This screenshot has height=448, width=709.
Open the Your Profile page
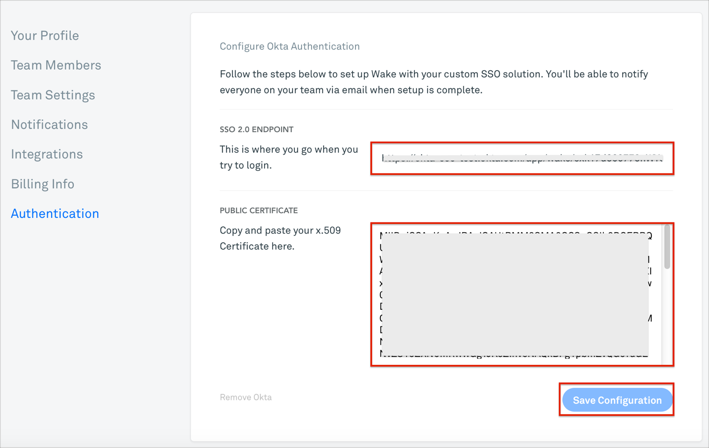[x=45, y=36]
